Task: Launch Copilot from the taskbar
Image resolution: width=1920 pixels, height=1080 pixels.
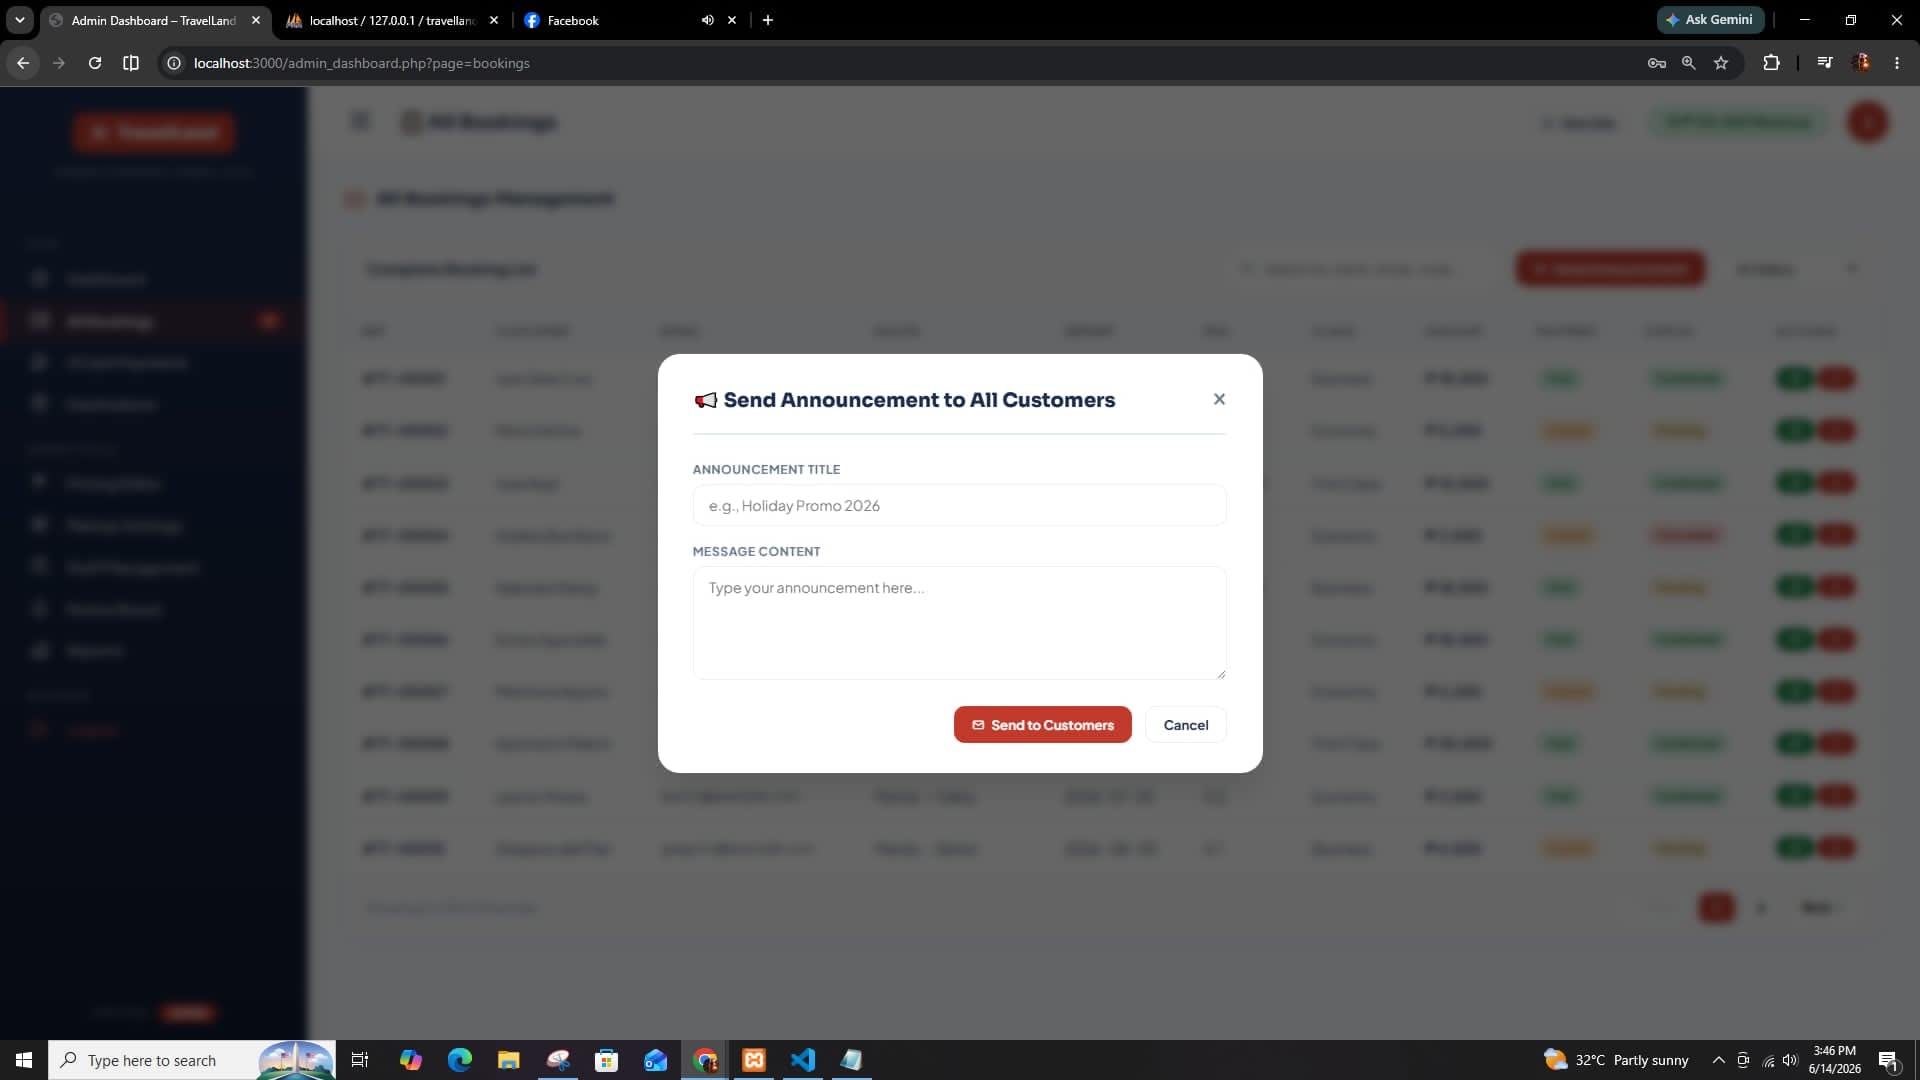Action: [x=410, y=1060]
